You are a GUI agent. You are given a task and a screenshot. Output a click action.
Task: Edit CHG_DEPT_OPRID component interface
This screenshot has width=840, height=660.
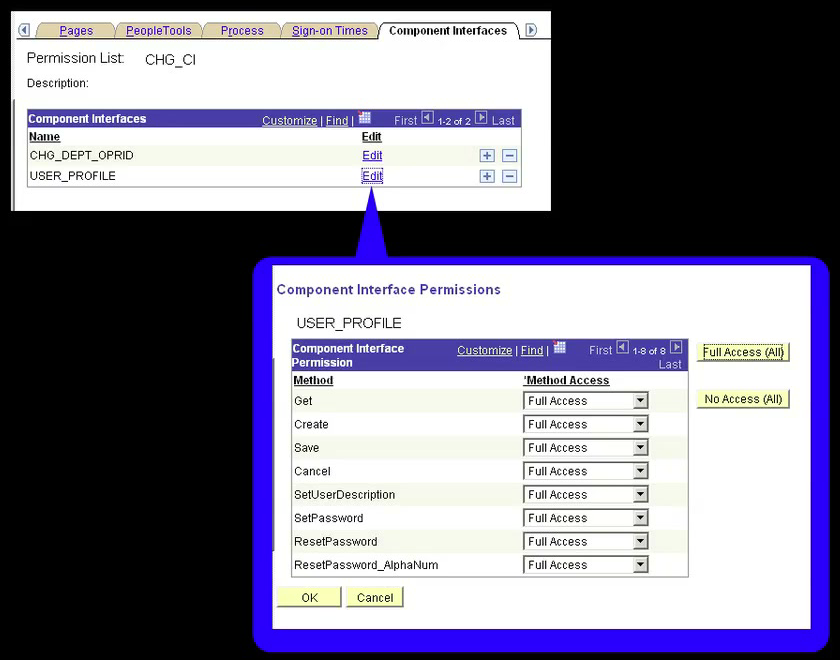tap(372, 155)
